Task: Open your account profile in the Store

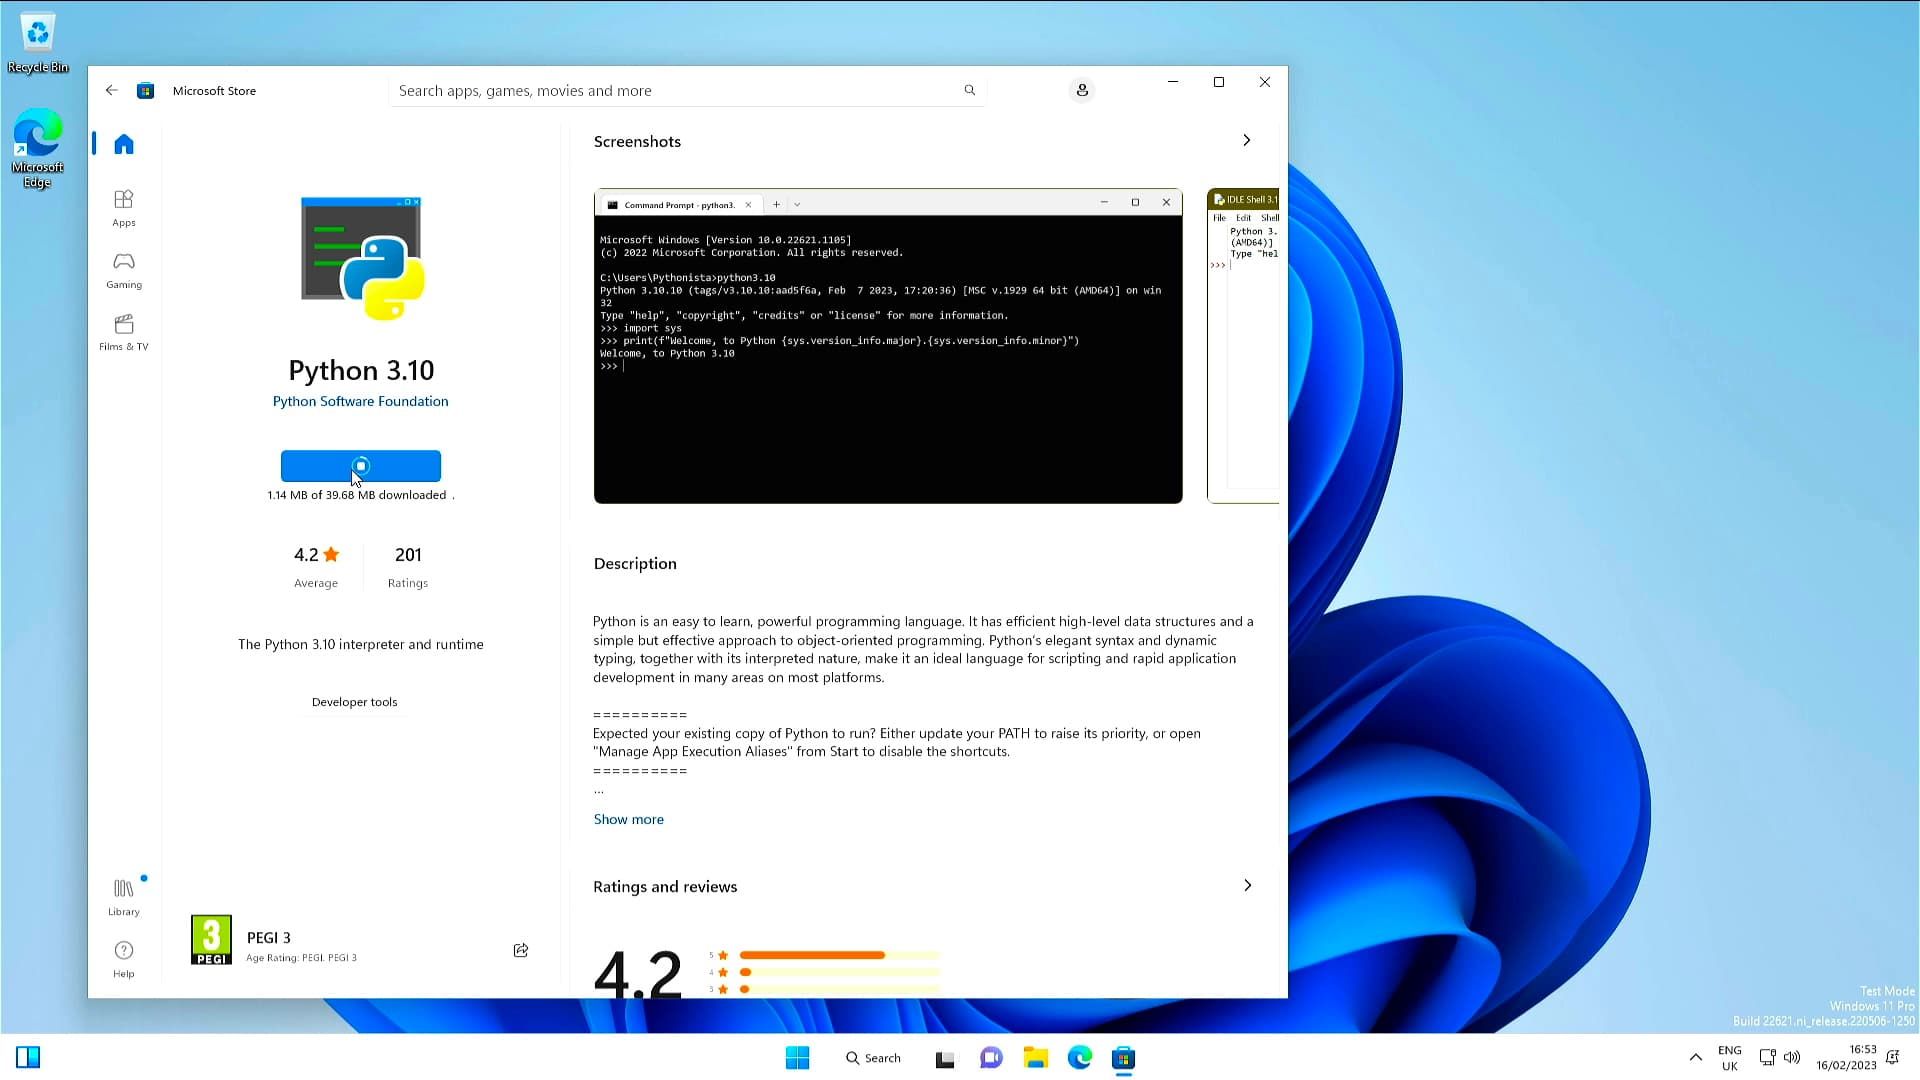Action: tap(1081, 90)
